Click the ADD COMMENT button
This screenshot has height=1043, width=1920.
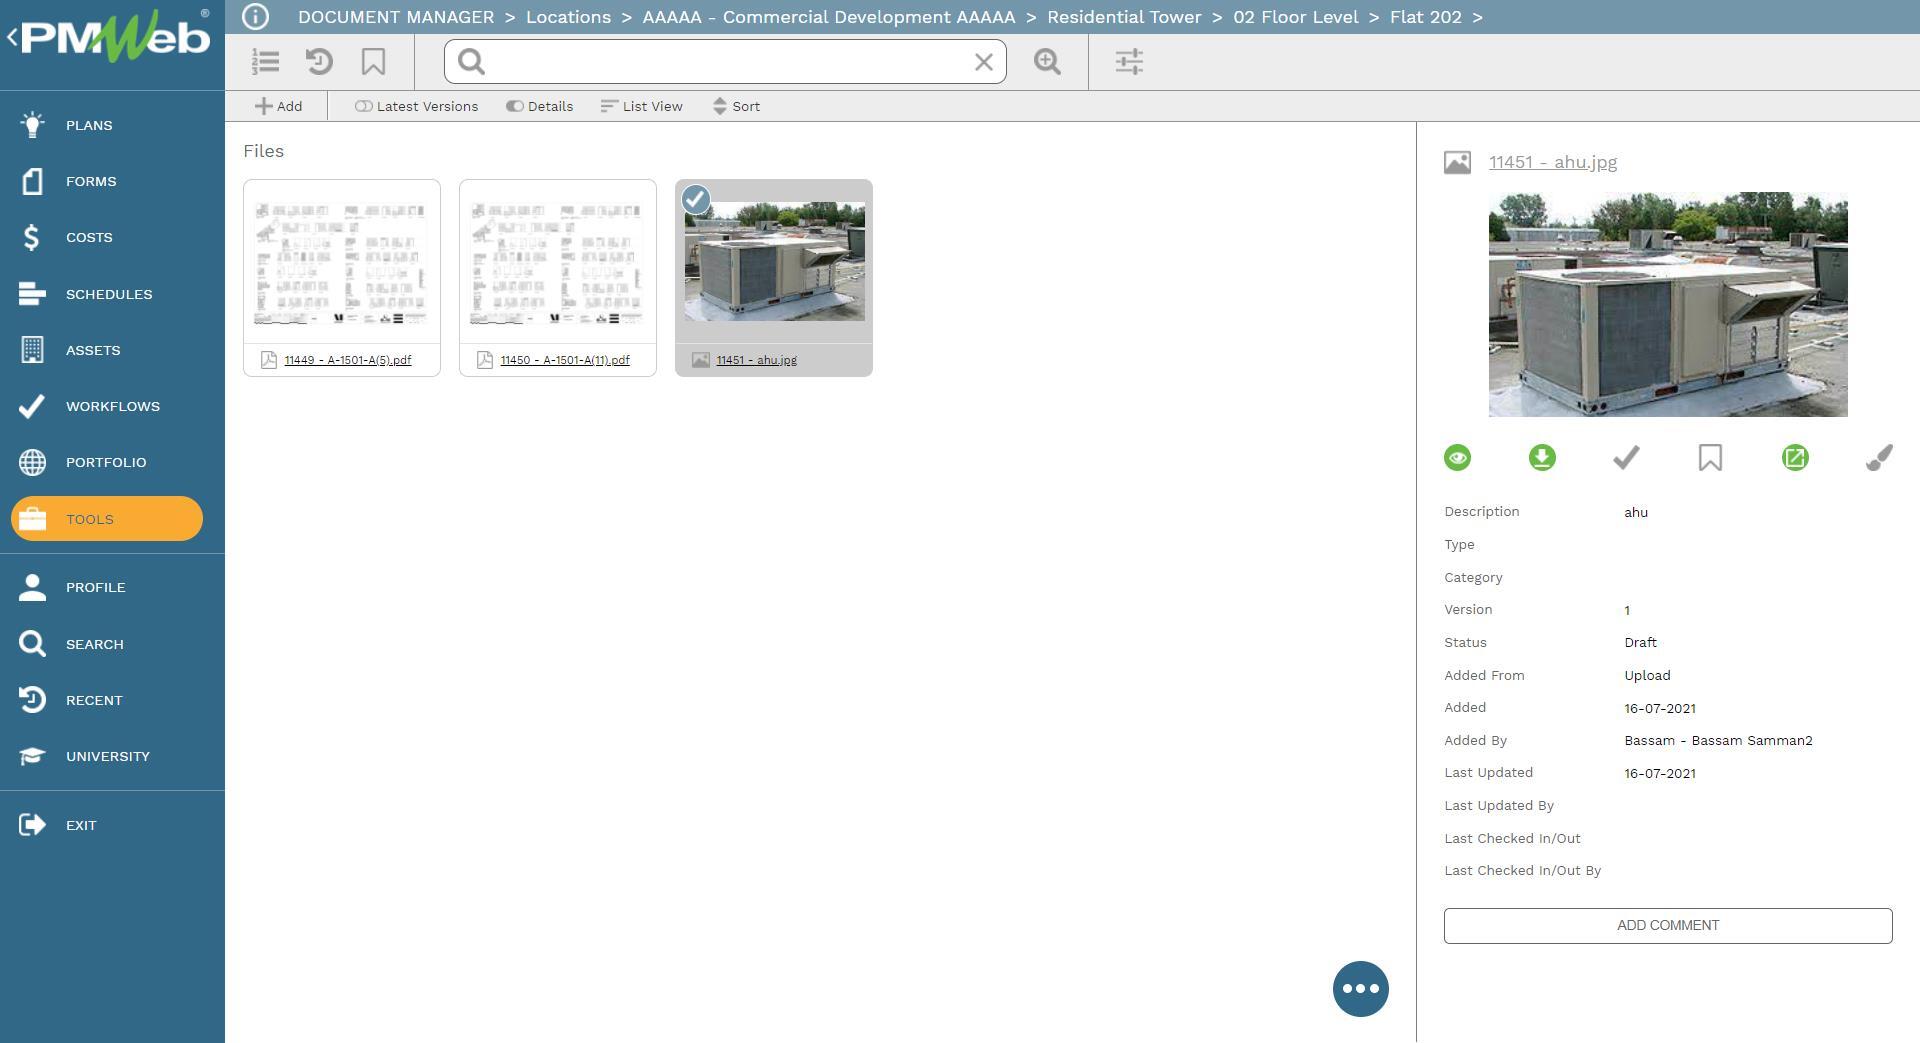click(x=1667, y=925)
